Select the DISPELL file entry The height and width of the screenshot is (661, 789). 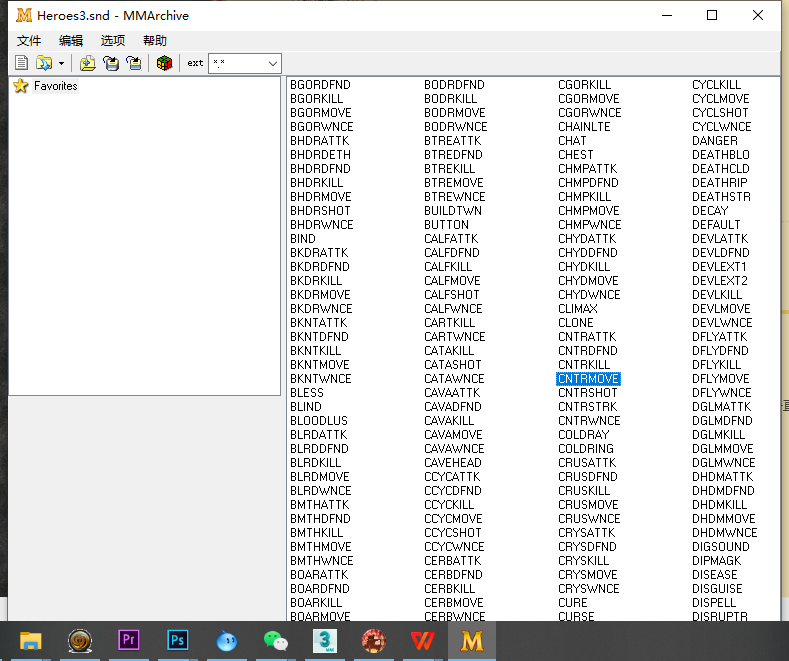click(x=714, y=602)
